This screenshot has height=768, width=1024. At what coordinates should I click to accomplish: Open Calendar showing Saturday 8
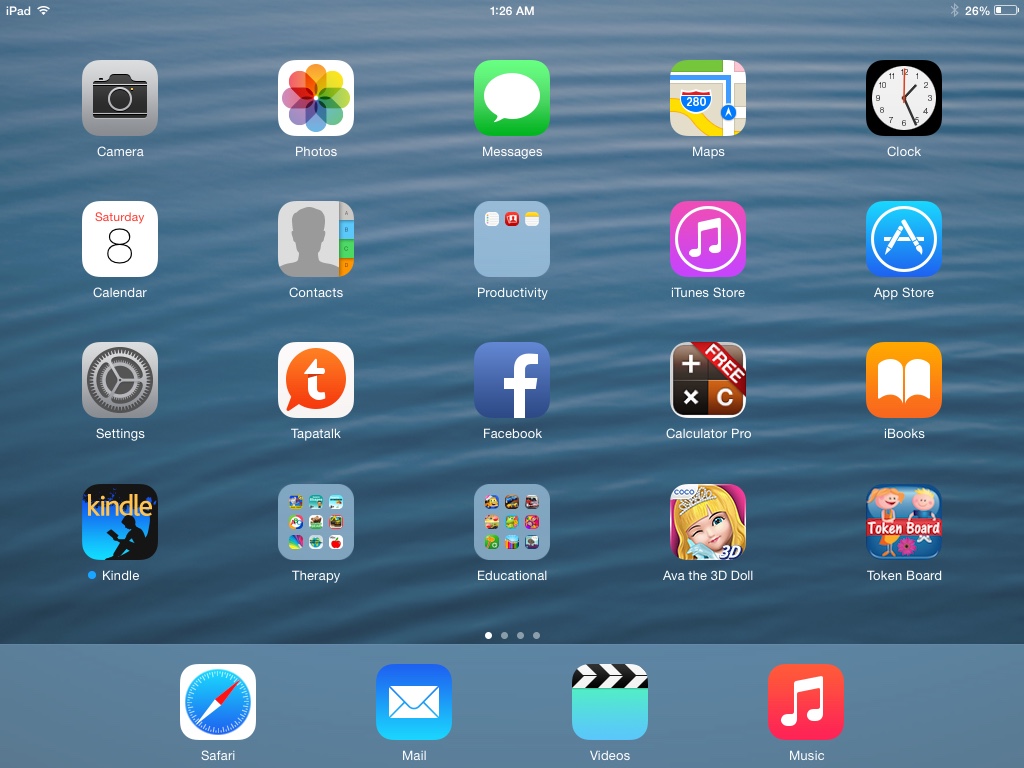click(120, 239)
